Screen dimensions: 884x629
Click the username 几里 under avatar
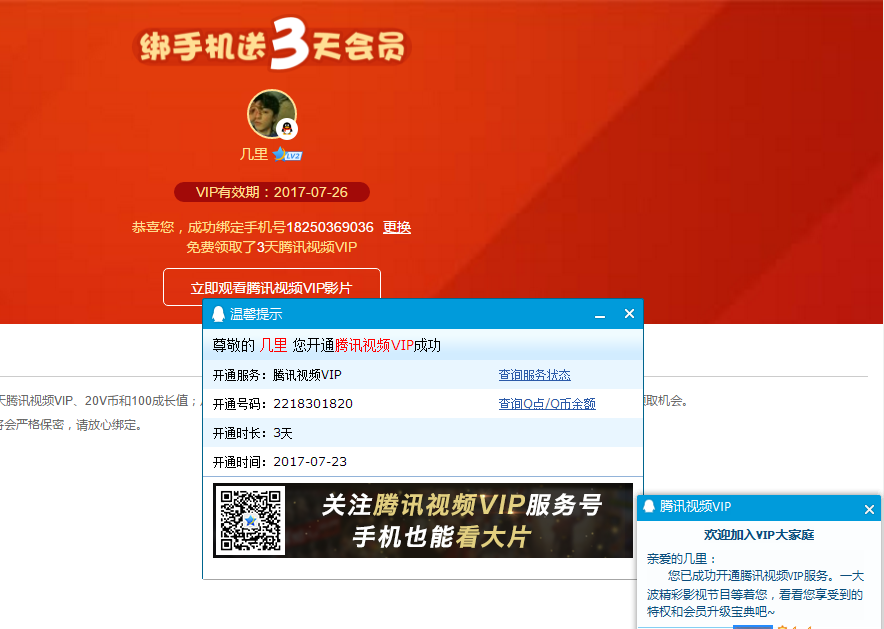[254, 154]
